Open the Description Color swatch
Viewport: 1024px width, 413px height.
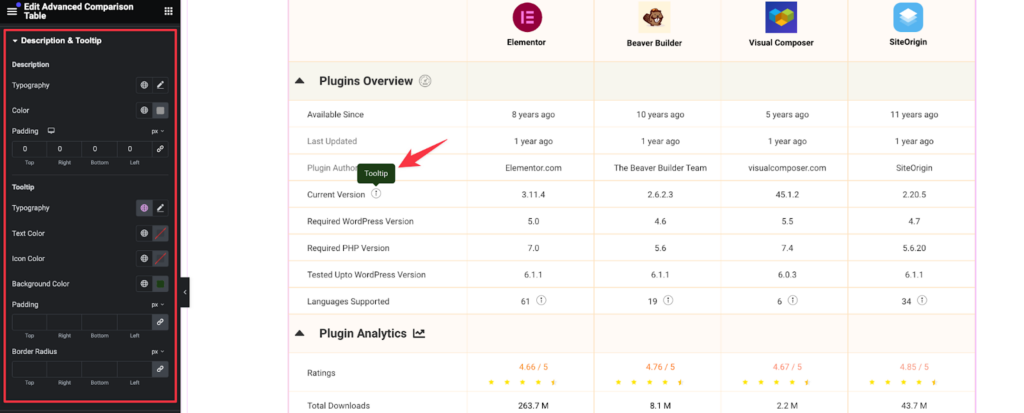pyautogui.click(x=160, y=110)
